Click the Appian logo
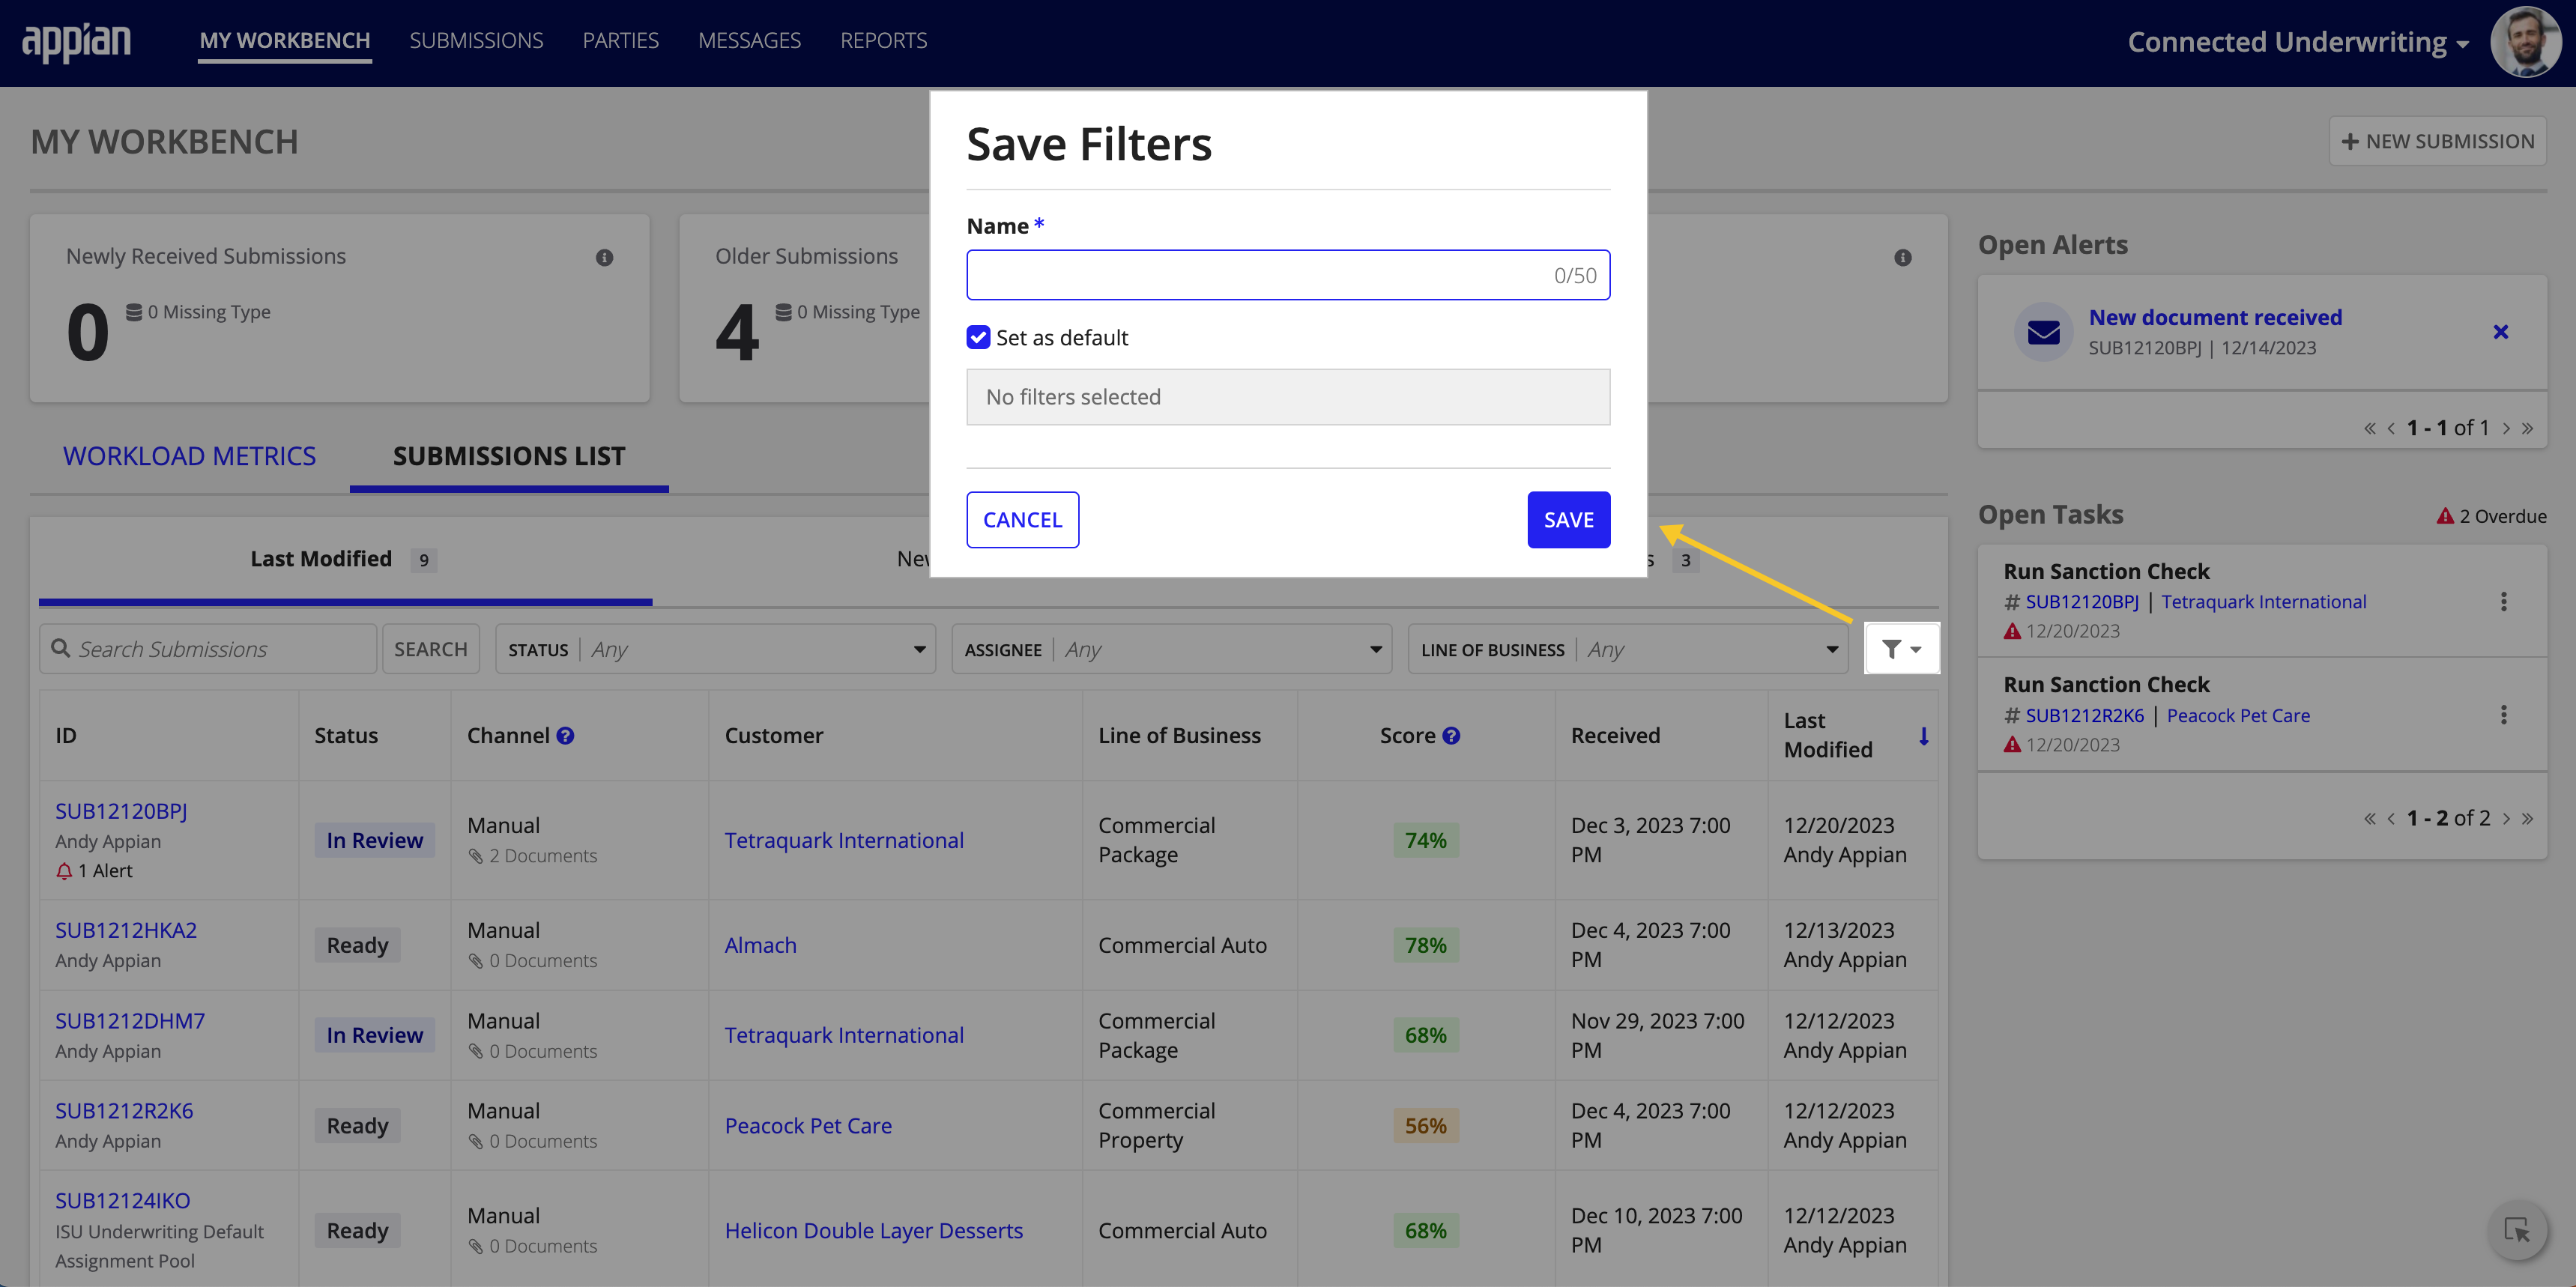 (x=77, y=41)
